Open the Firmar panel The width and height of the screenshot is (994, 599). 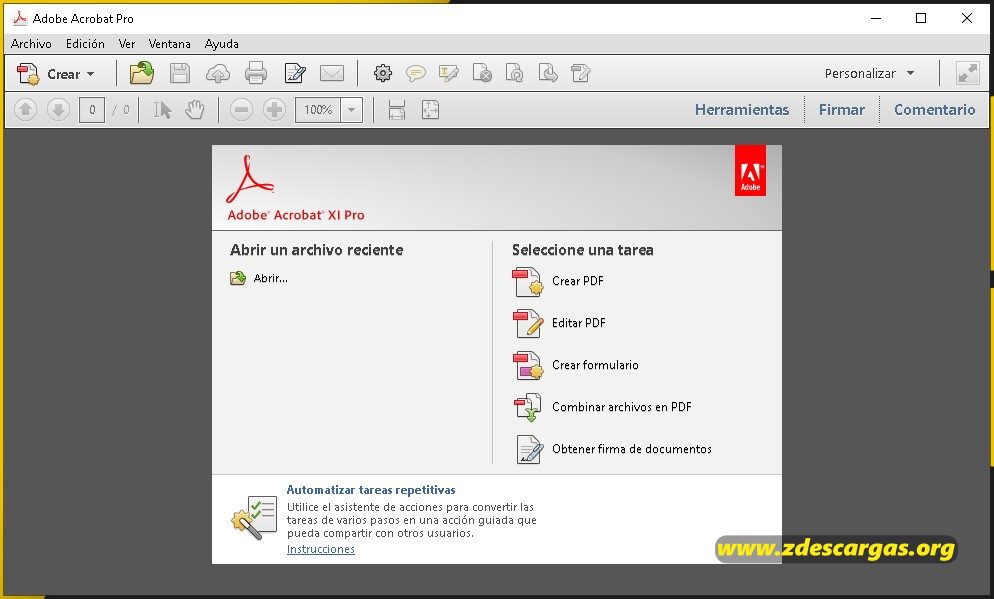(841, 110)
